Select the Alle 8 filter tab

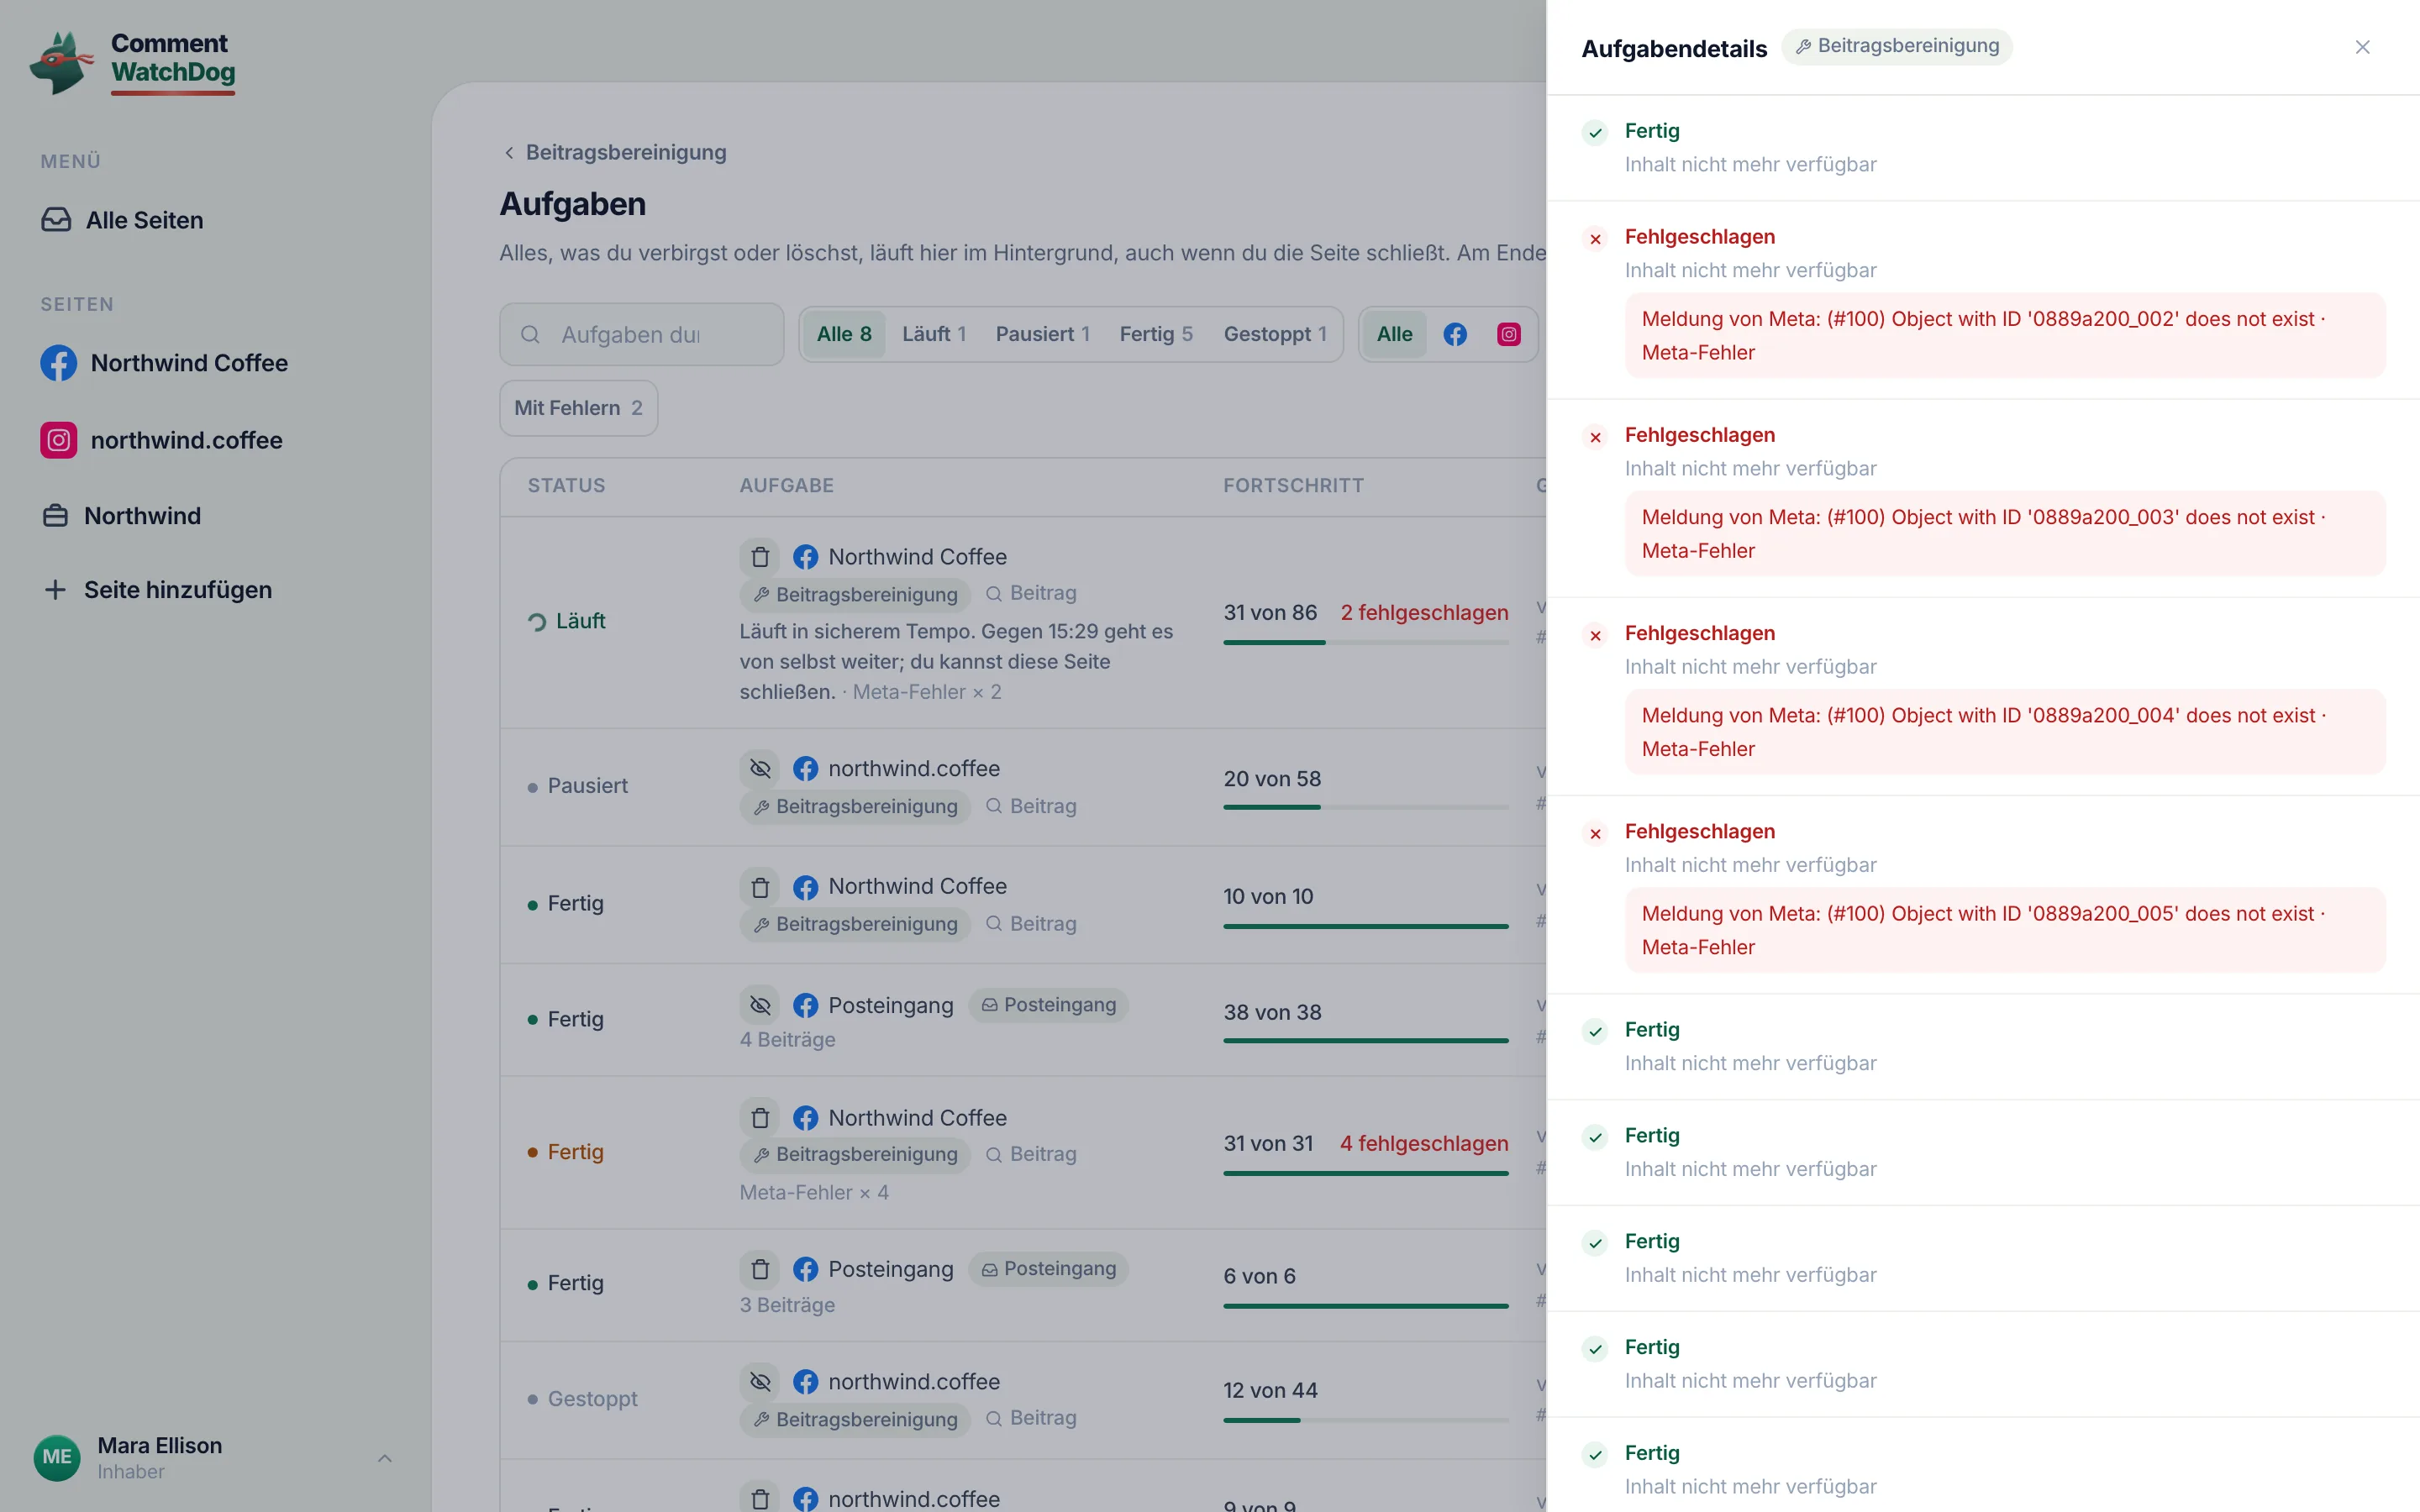coord(844,334)
